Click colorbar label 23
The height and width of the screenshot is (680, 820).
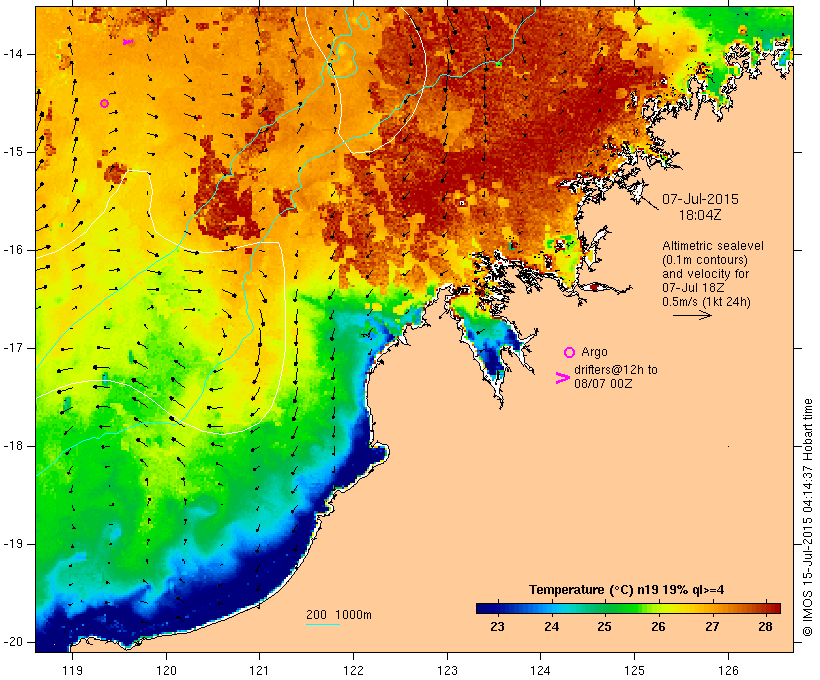coord(497,626)
